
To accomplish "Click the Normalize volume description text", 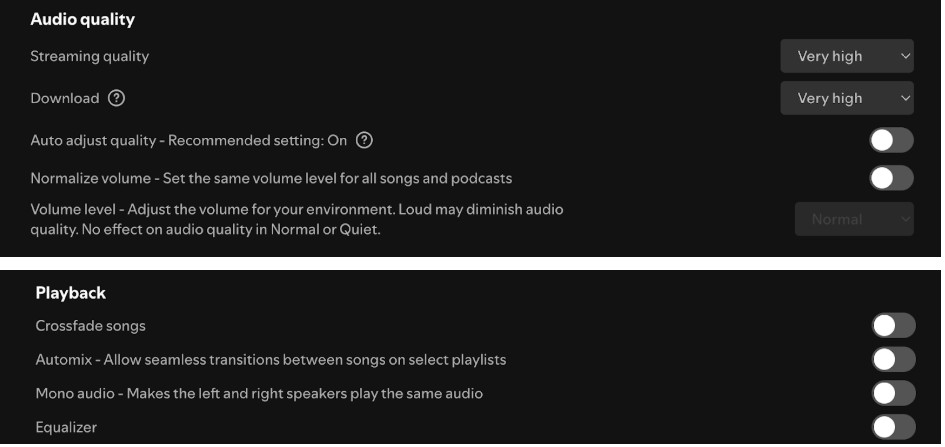I will coord(271,178).
